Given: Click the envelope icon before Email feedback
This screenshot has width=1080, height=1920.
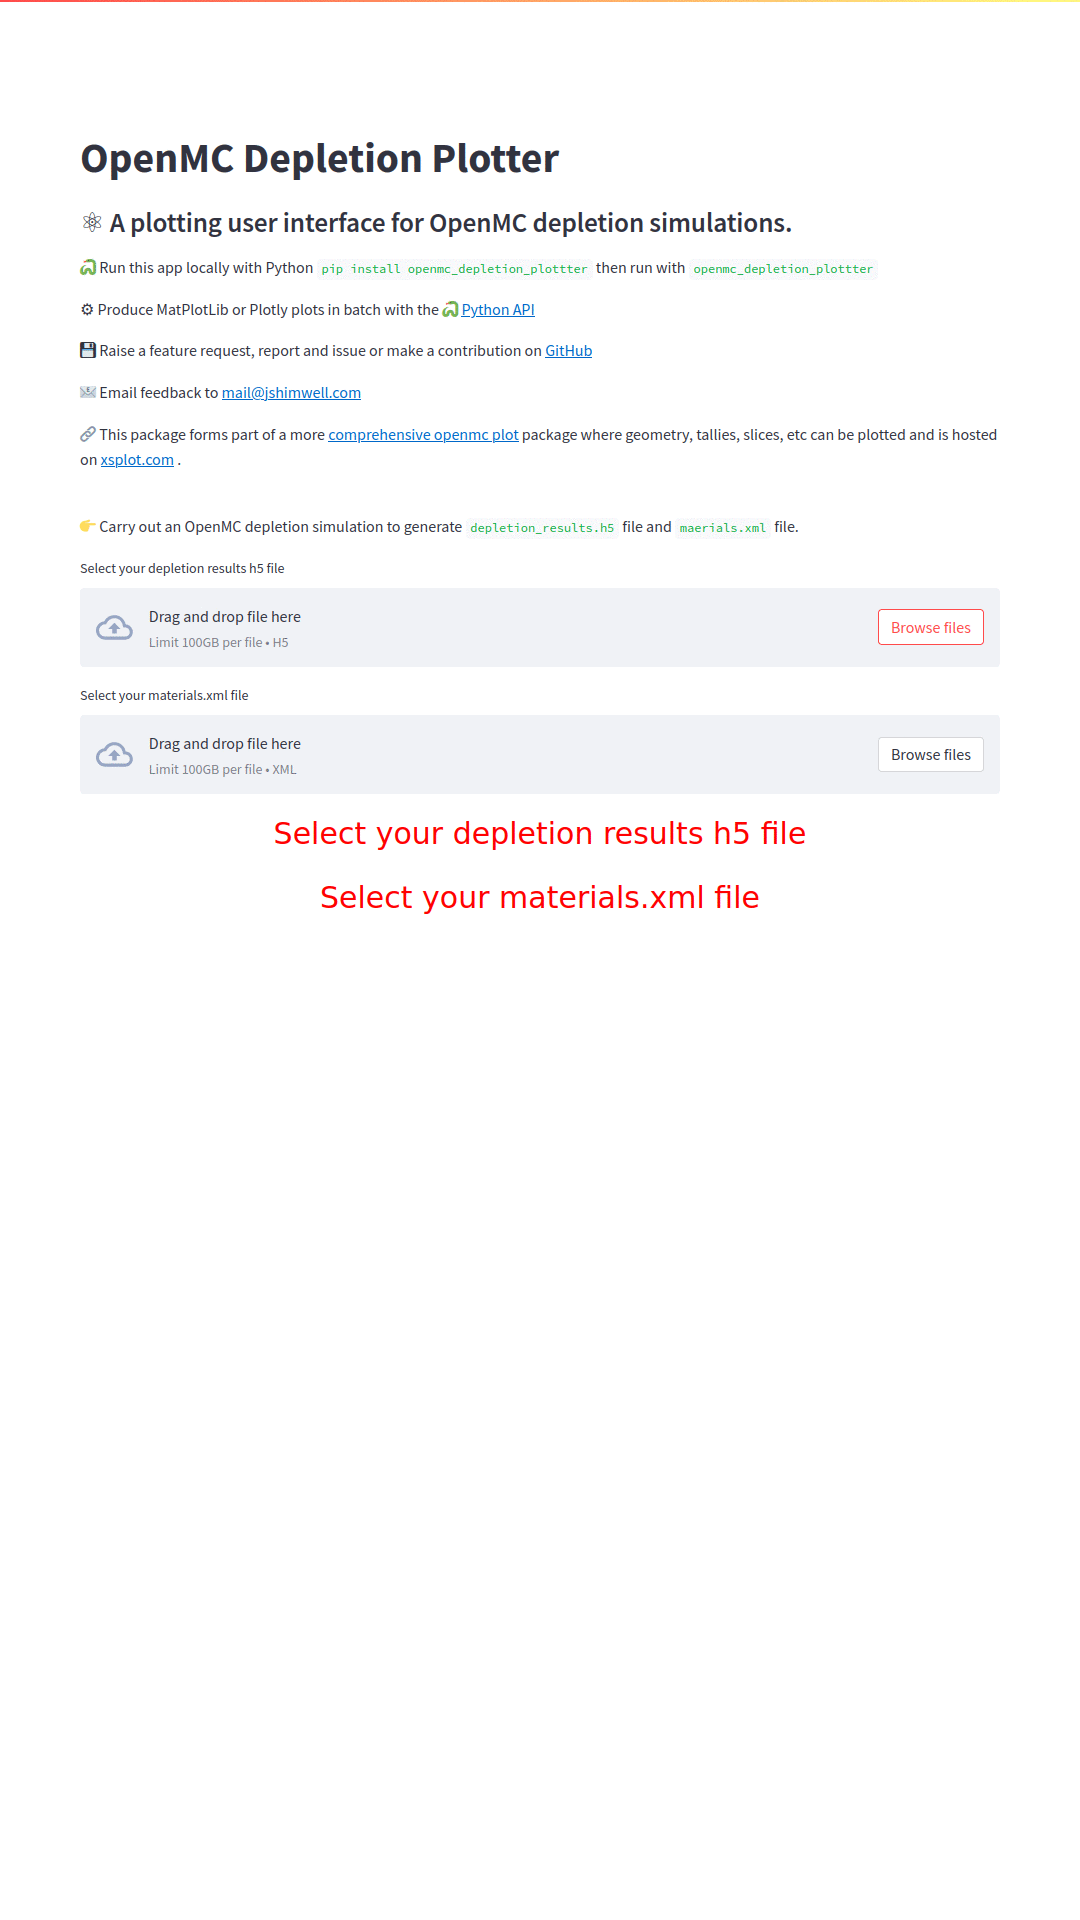Looking at the screenshot, I should point(88,392).
